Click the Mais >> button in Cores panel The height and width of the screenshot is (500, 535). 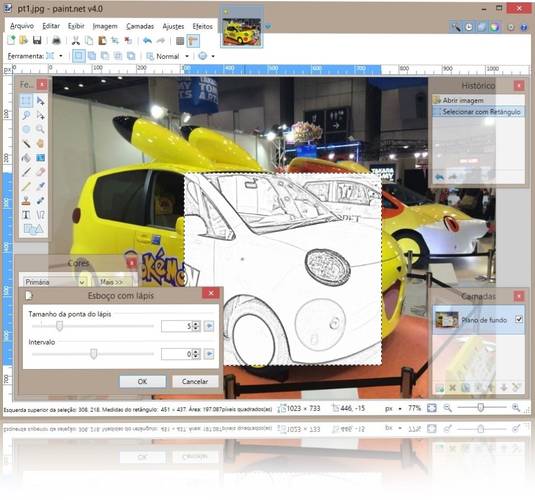pos(111,282)
